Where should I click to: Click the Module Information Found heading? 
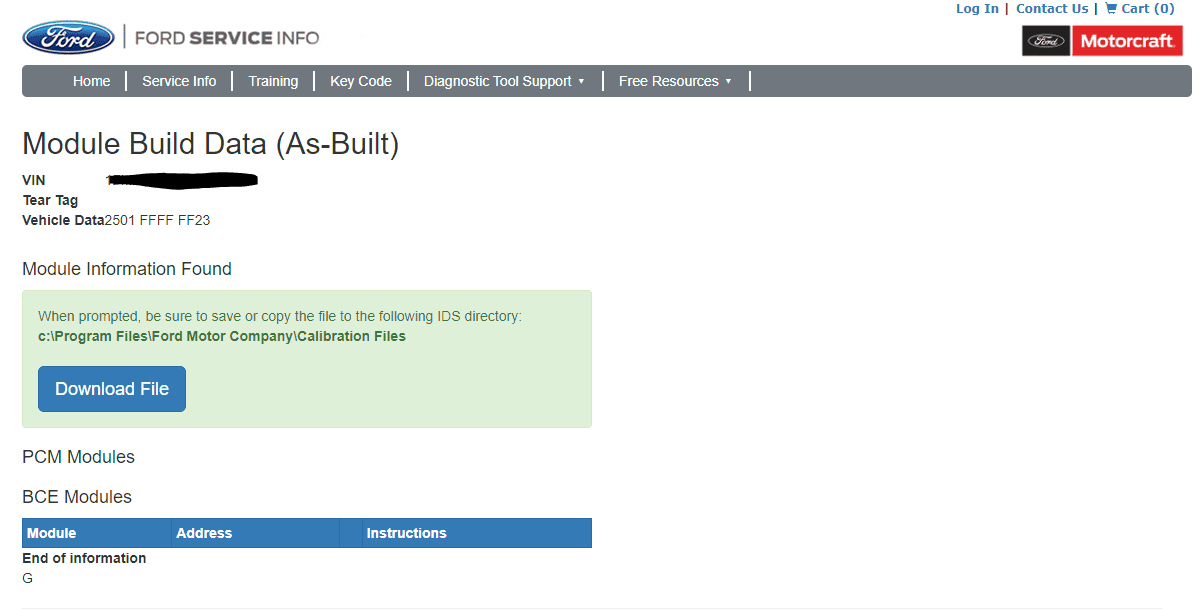127,269
